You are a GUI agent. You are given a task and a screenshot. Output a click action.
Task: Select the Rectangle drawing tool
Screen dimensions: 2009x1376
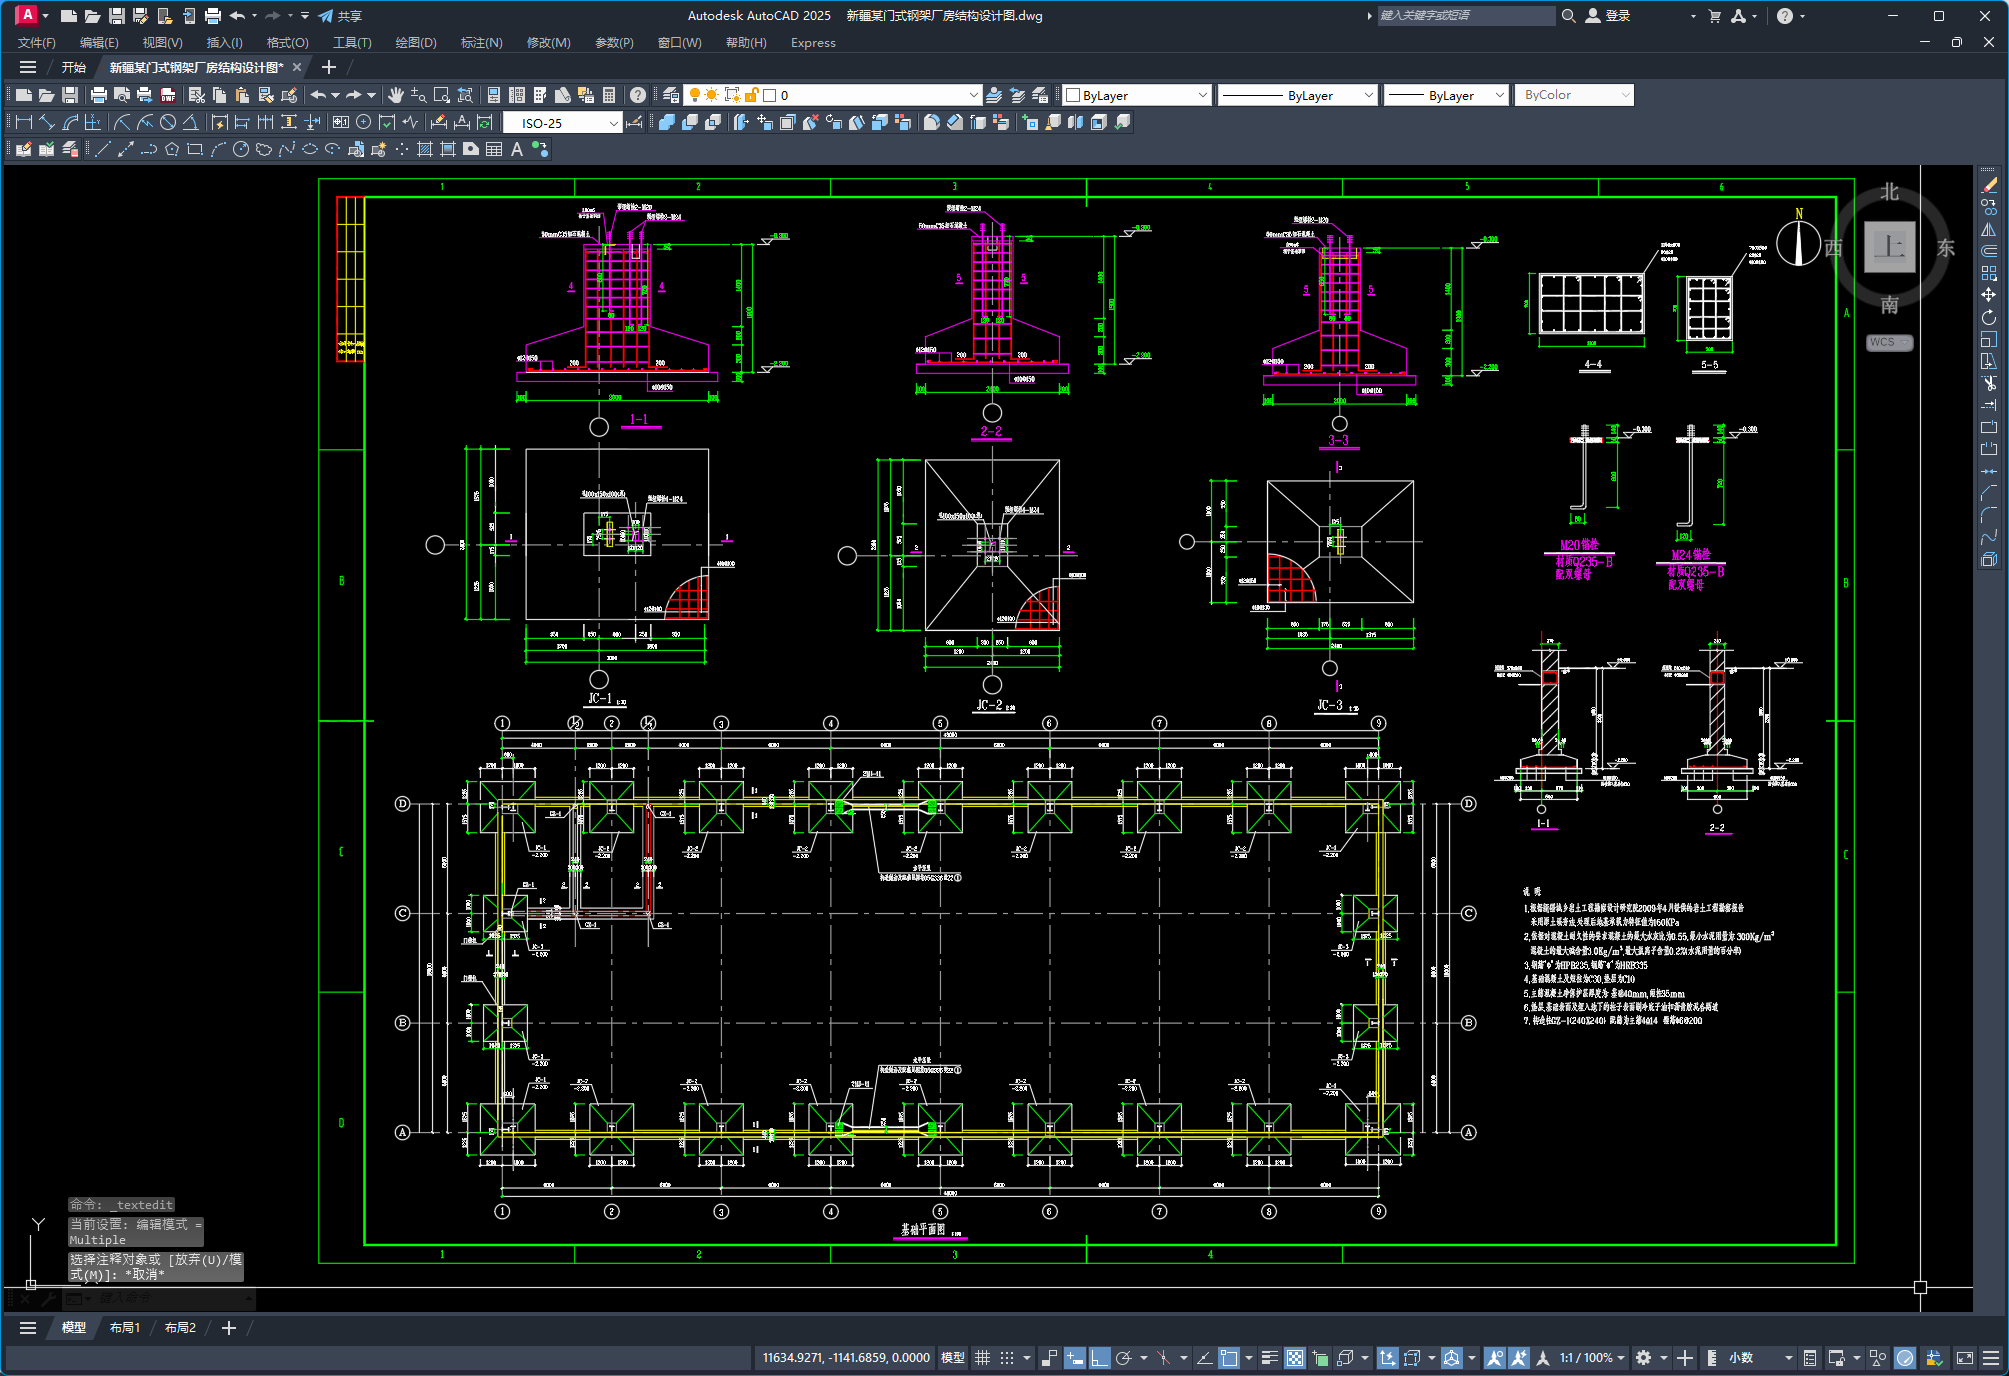195,150
